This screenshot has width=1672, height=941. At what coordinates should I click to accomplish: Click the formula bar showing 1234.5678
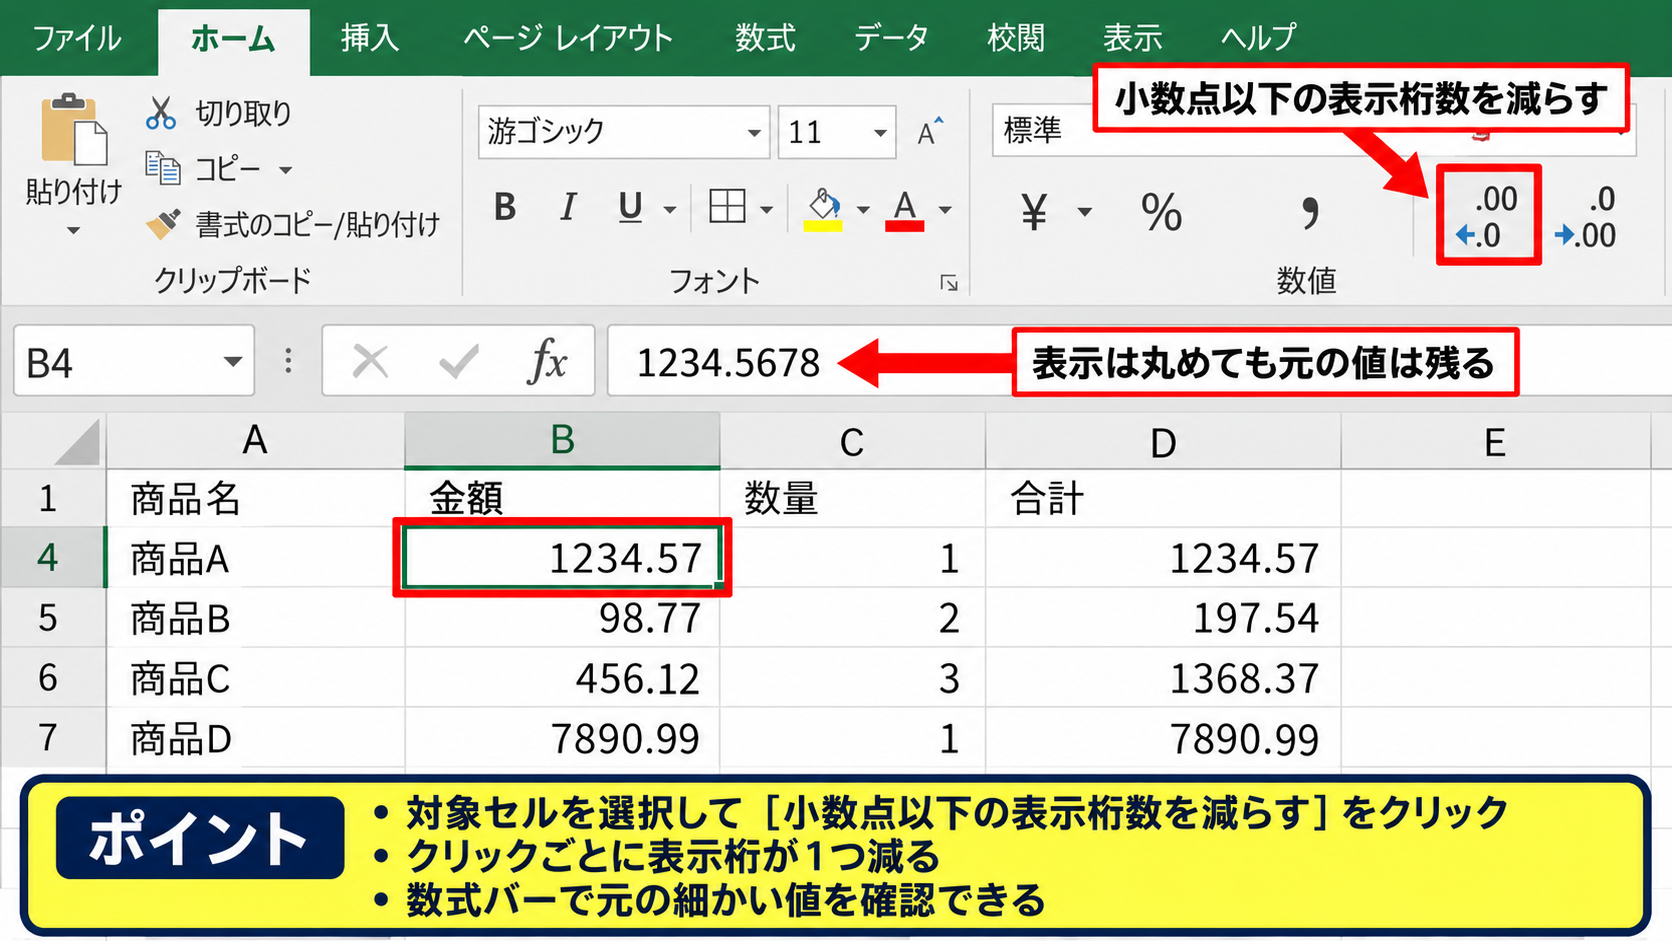(1139, 361)
